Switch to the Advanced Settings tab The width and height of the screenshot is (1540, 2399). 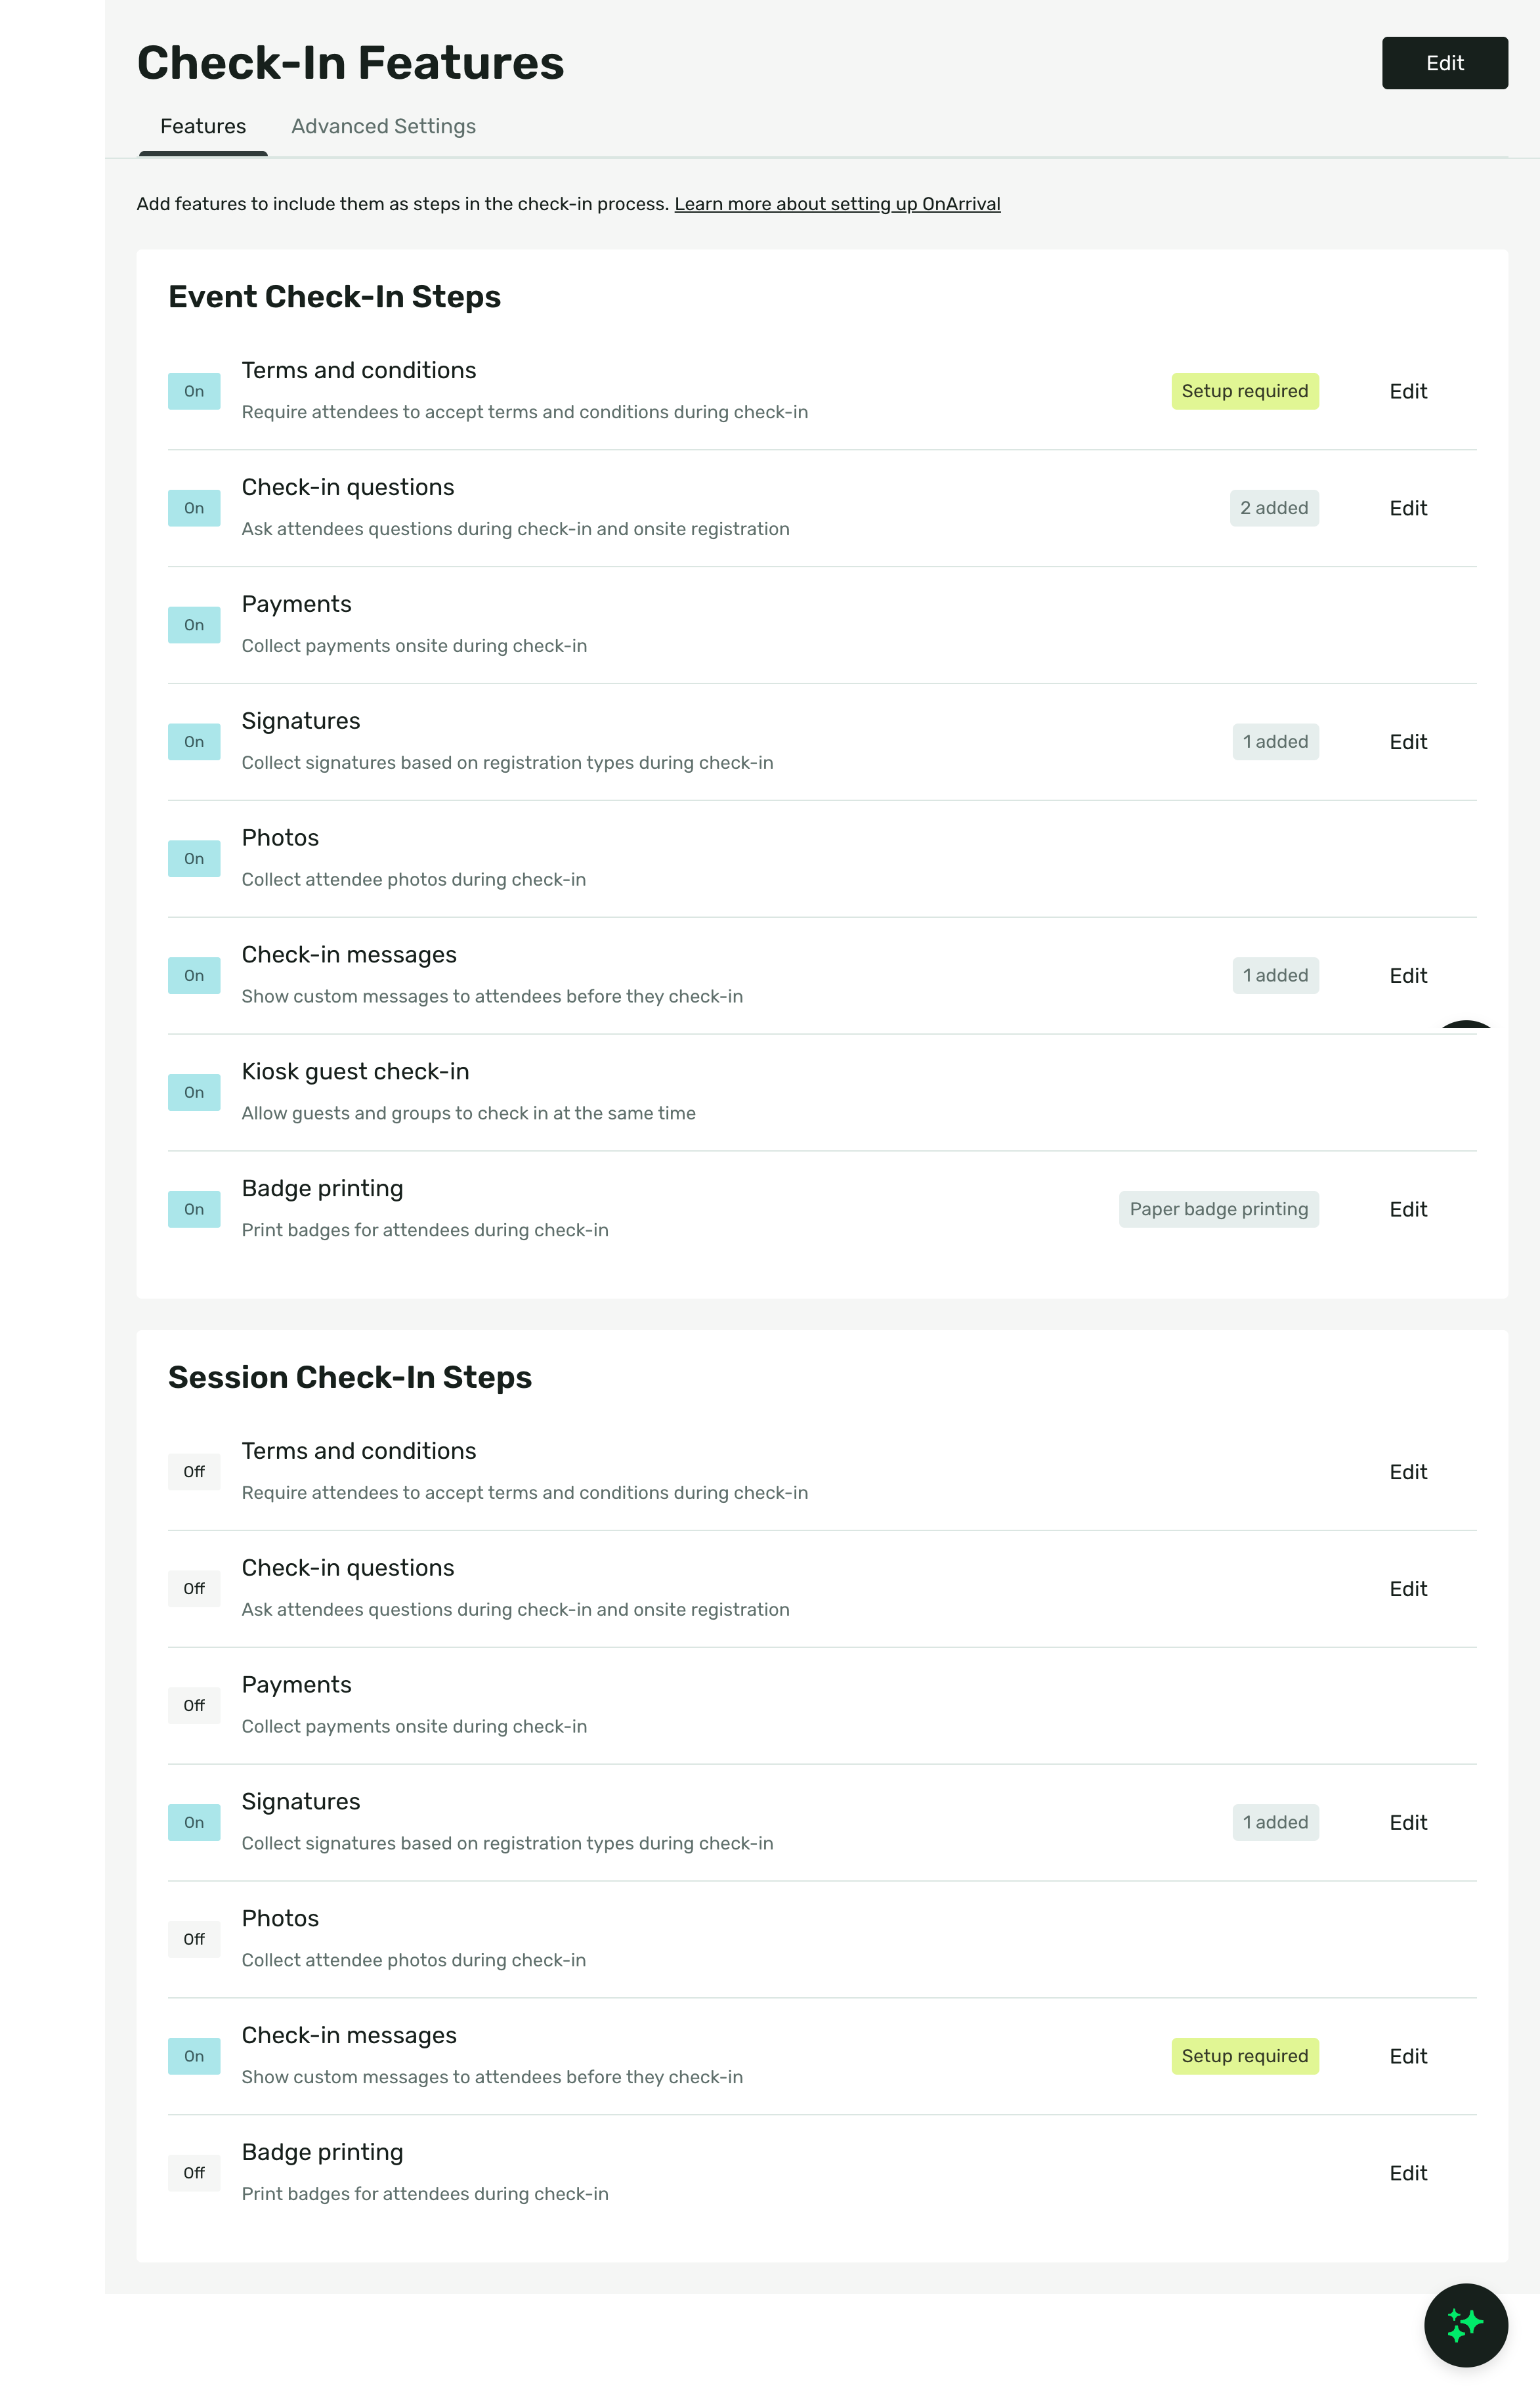pyautogui.click(x=383, y=126)
